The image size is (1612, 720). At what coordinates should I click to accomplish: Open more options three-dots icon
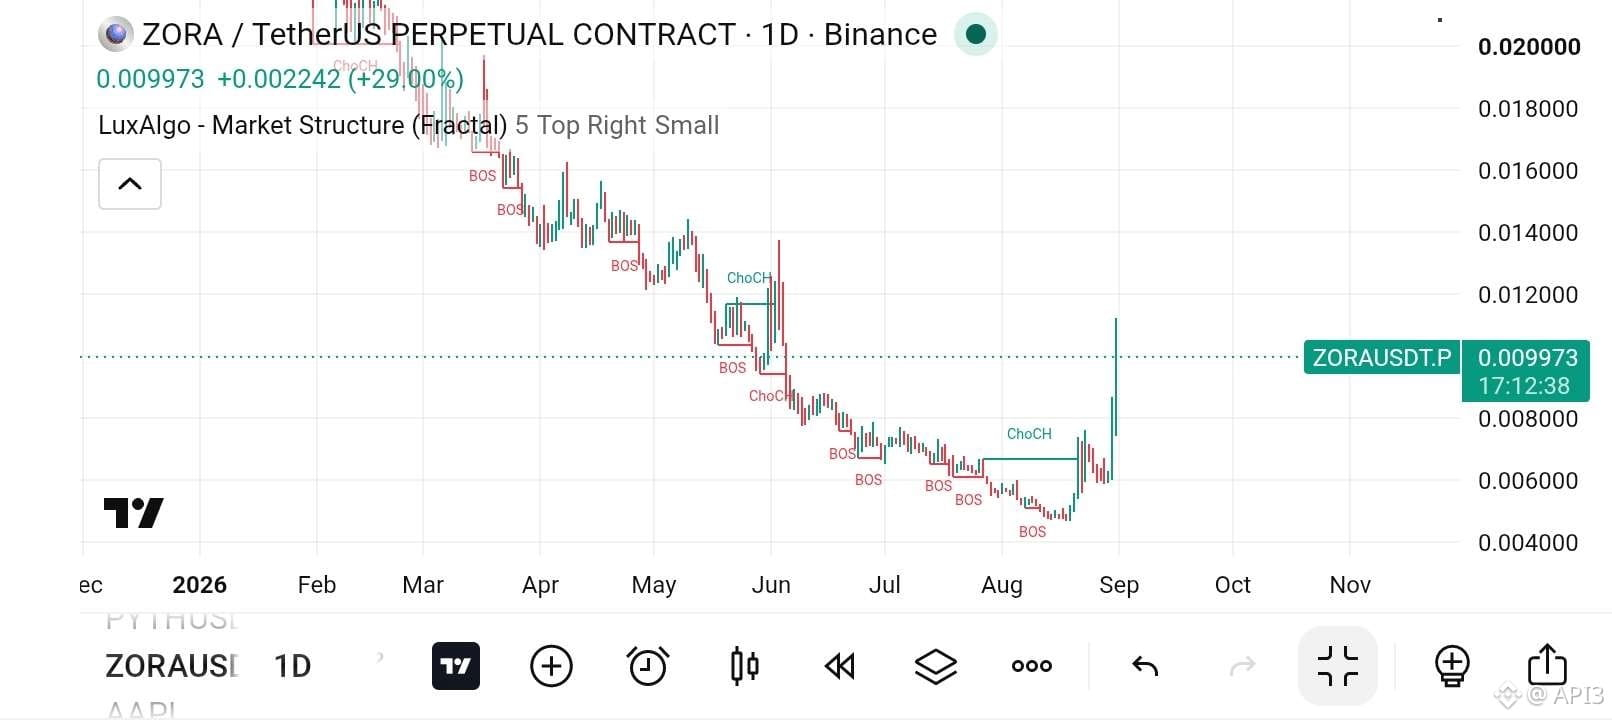(x=1031, y=666)
